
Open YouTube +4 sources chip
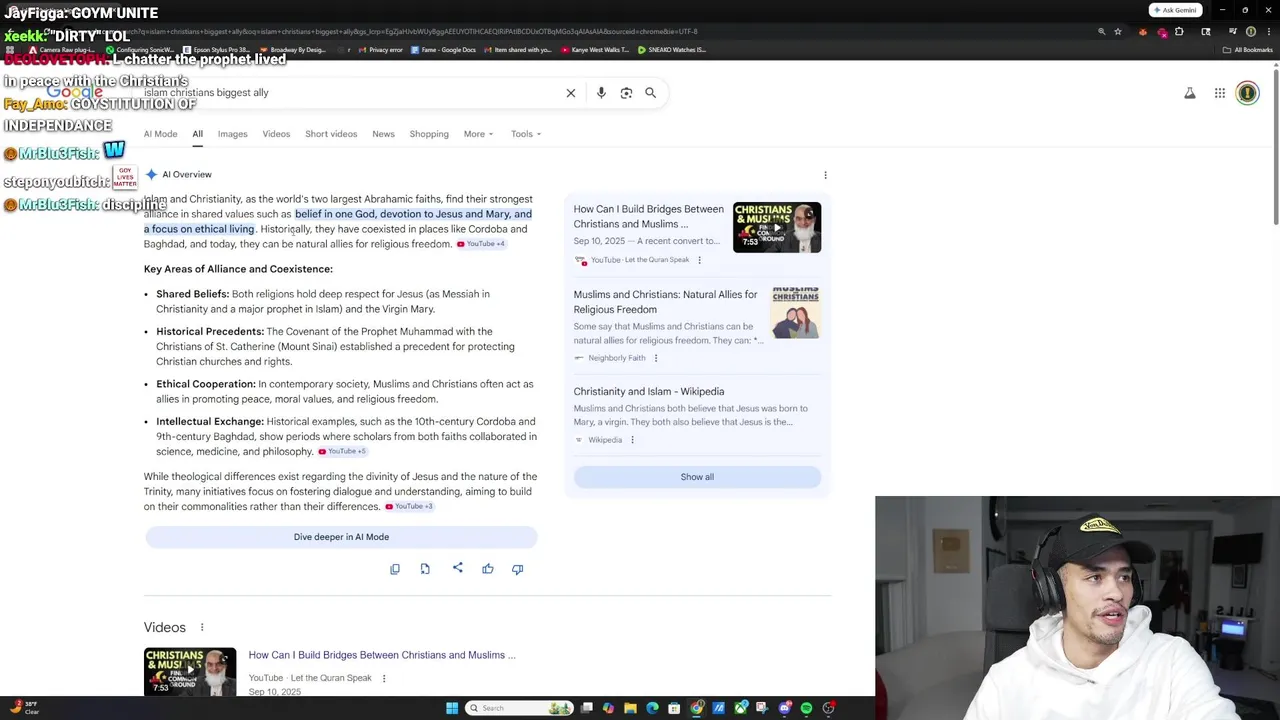[x=481, y=244]
